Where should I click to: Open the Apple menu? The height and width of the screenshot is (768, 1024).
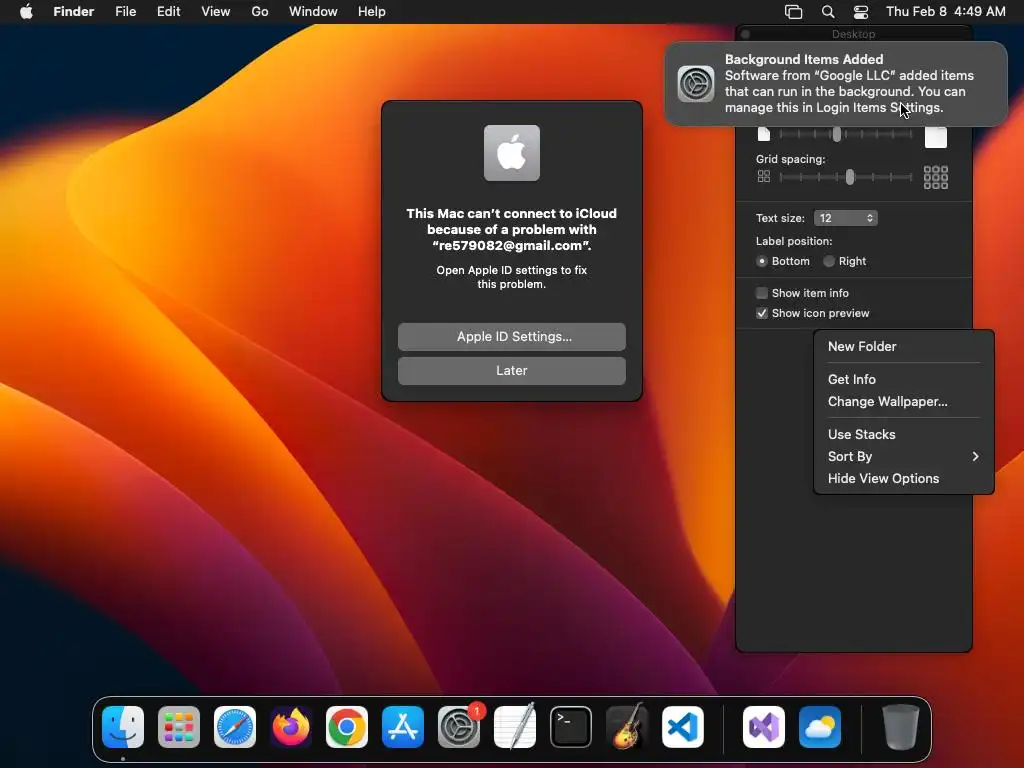click(26, 12)
